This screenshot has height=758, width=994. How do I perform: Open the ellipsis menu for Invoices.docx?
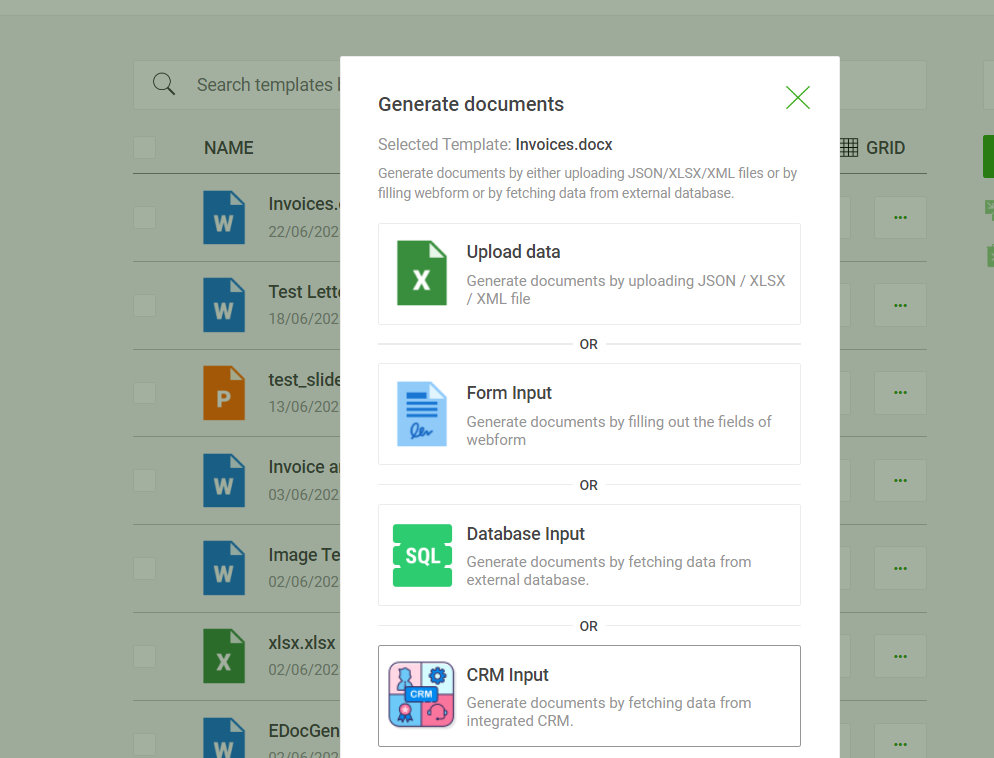[899, 216]
